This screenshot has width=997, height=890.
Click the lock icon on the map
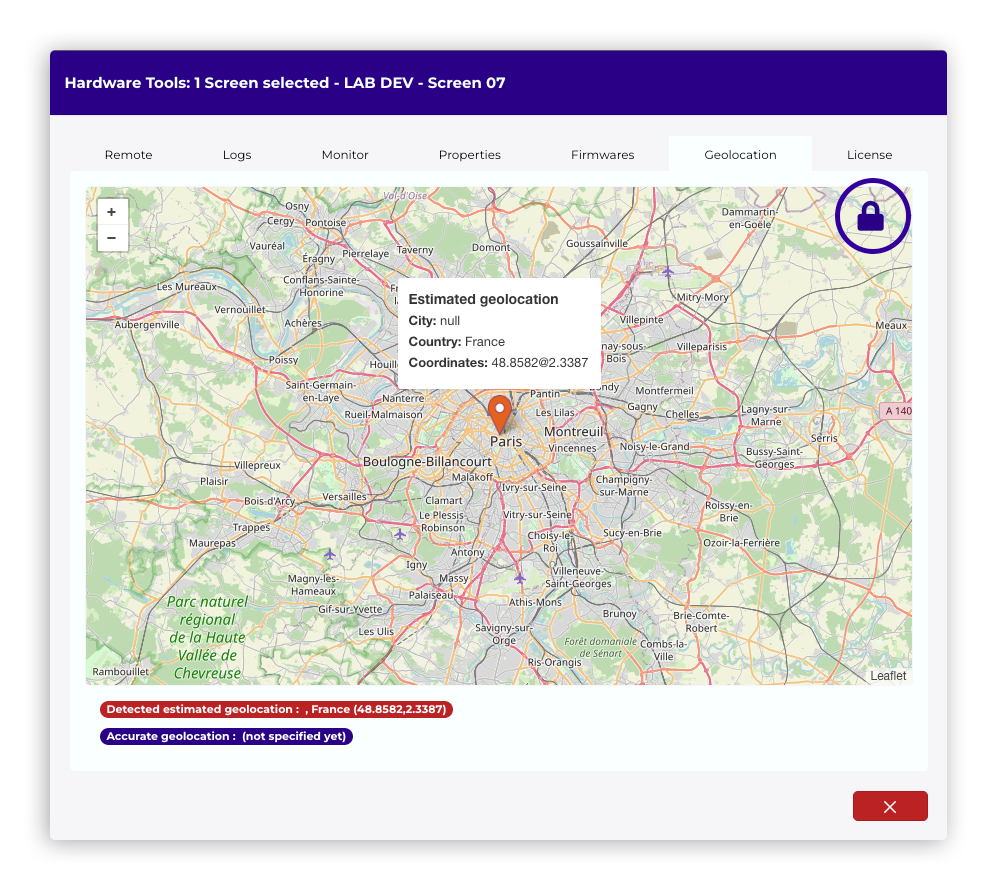coord(871,216)
